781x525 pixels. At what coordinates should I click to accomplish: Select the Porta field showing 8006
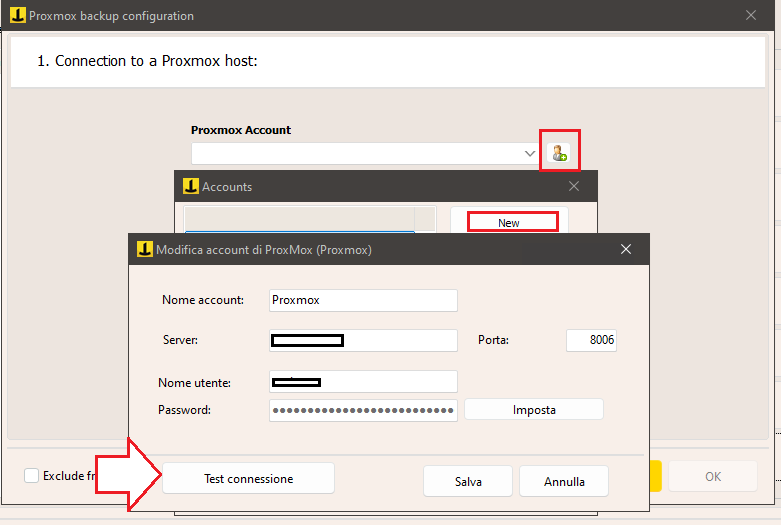tap(591, 340)
